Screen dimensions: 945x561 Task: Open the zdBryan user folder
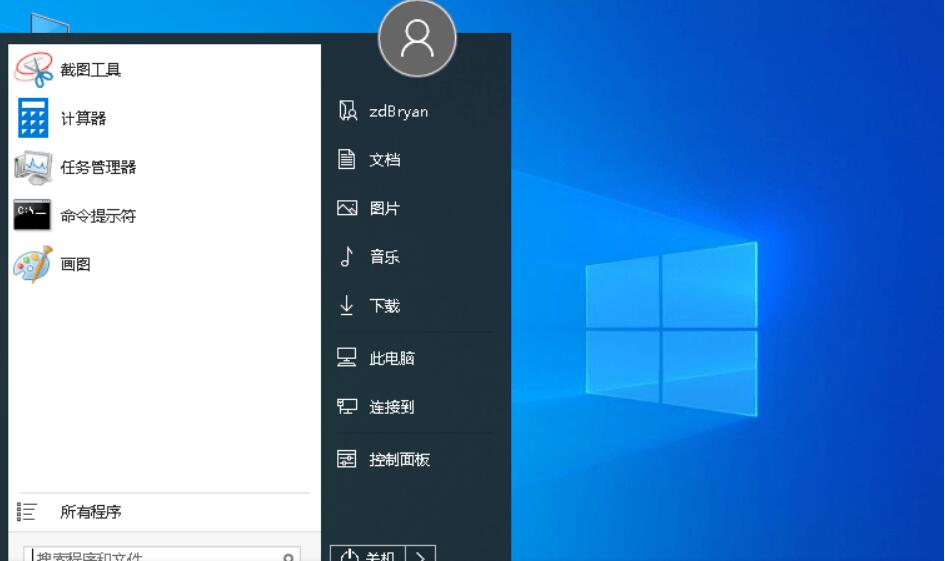pyautogui.click(x=397, y=111)
